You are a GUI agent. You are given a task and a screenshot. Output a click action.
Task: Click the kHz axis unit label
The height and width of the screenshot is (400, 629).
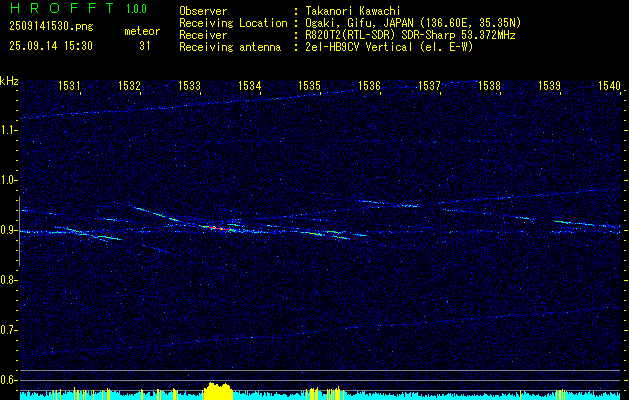(x=9, y=81)
